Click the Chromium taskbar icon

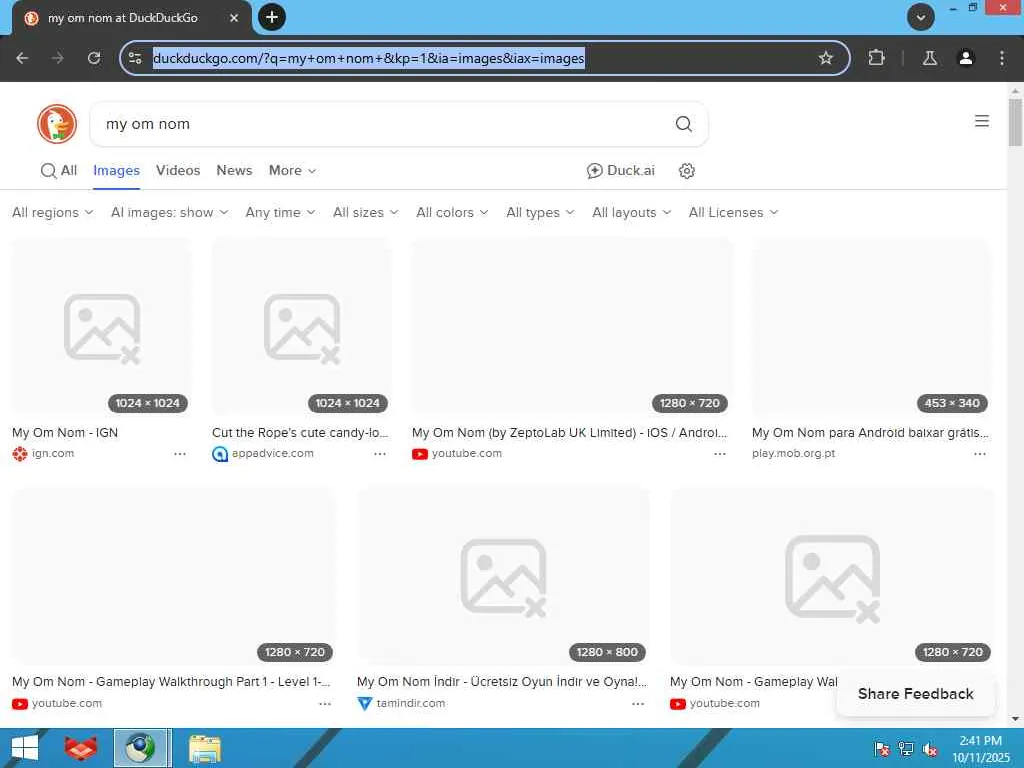click(142, 748)
